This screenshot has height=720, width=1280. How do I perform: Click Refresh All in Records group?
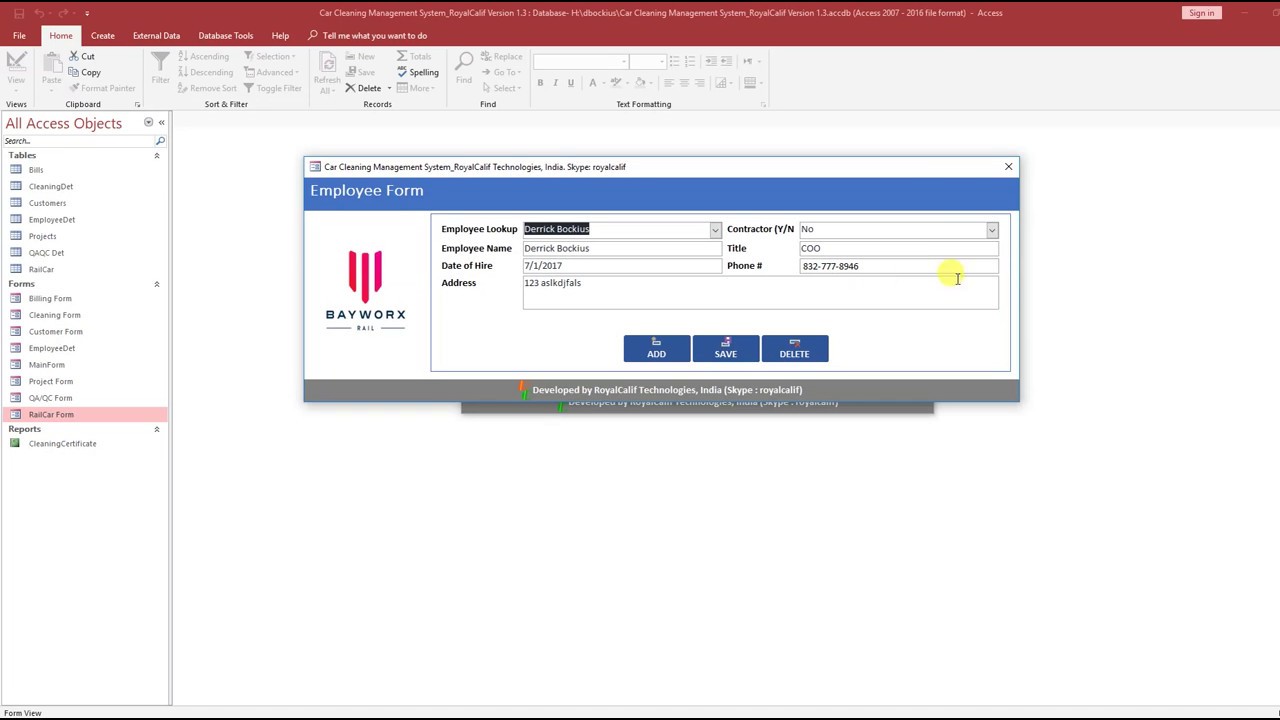coord(327,71)
